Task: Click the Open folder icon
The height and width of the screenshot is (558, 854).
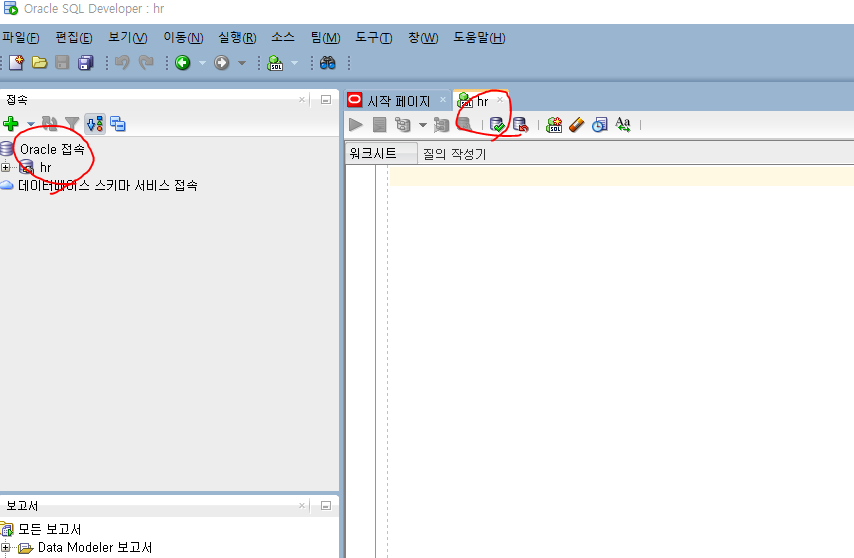Action: click(39, 63)
